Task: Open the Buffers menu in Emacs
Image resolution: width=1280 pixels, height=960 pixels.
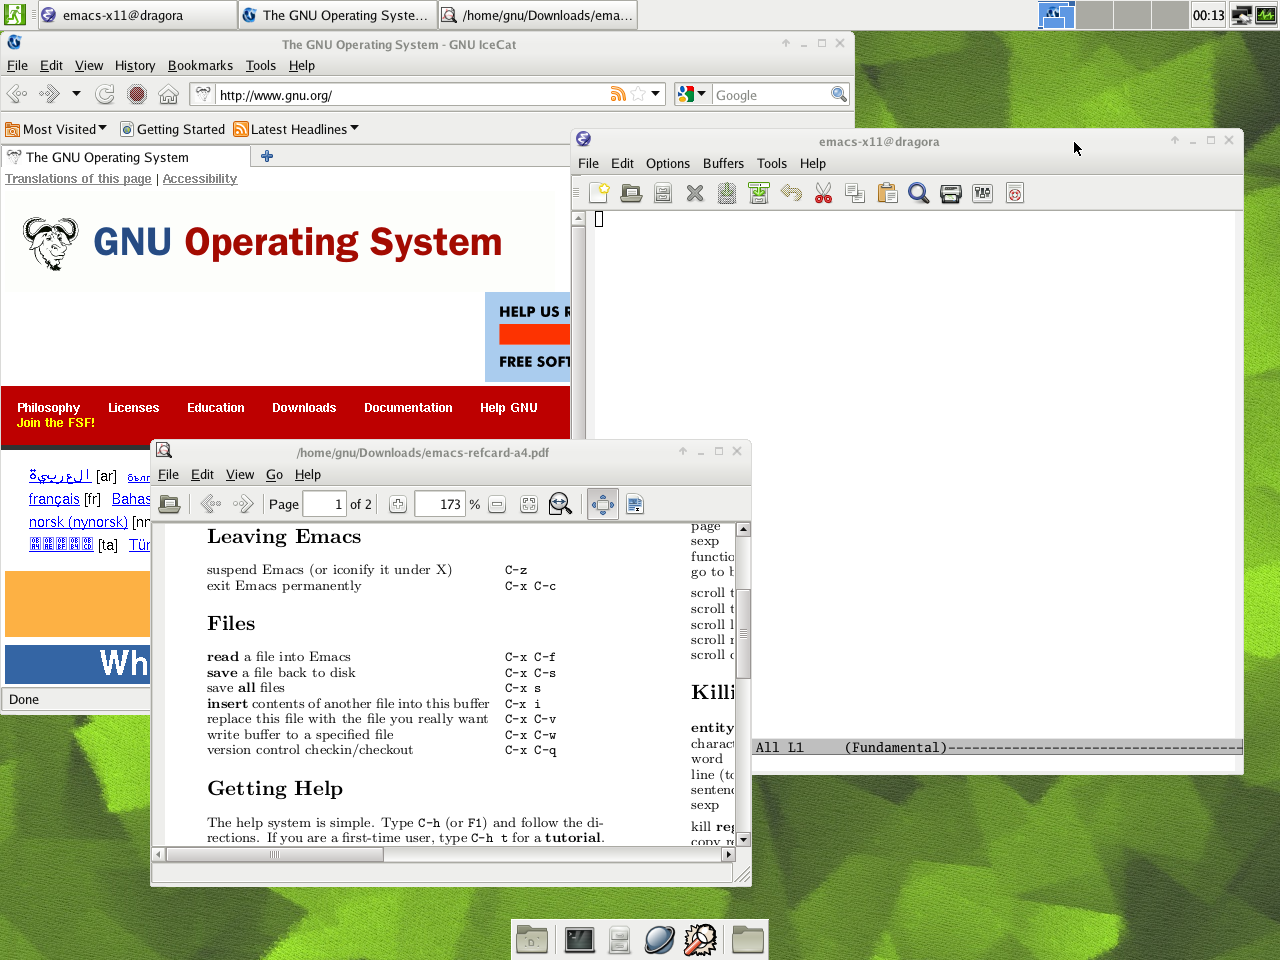Action: pyautogui.click(x=723, y=163)
